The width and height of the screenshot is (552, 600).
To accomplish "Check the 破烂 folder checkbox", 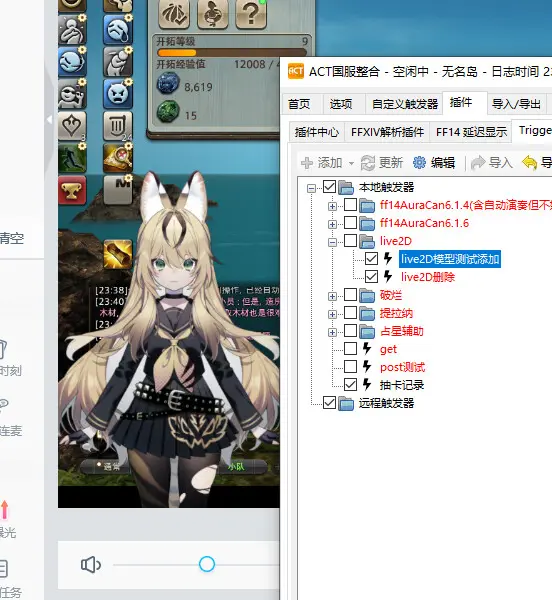I will pos(350,295).
